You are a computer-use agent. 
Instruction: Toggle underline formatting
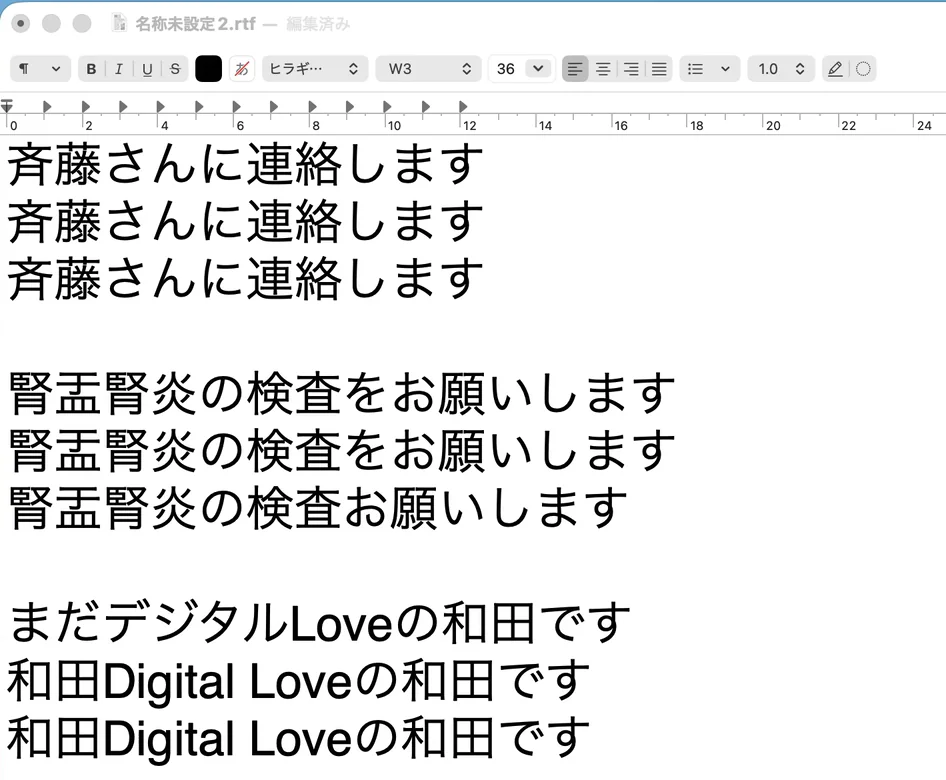point(147,69)
